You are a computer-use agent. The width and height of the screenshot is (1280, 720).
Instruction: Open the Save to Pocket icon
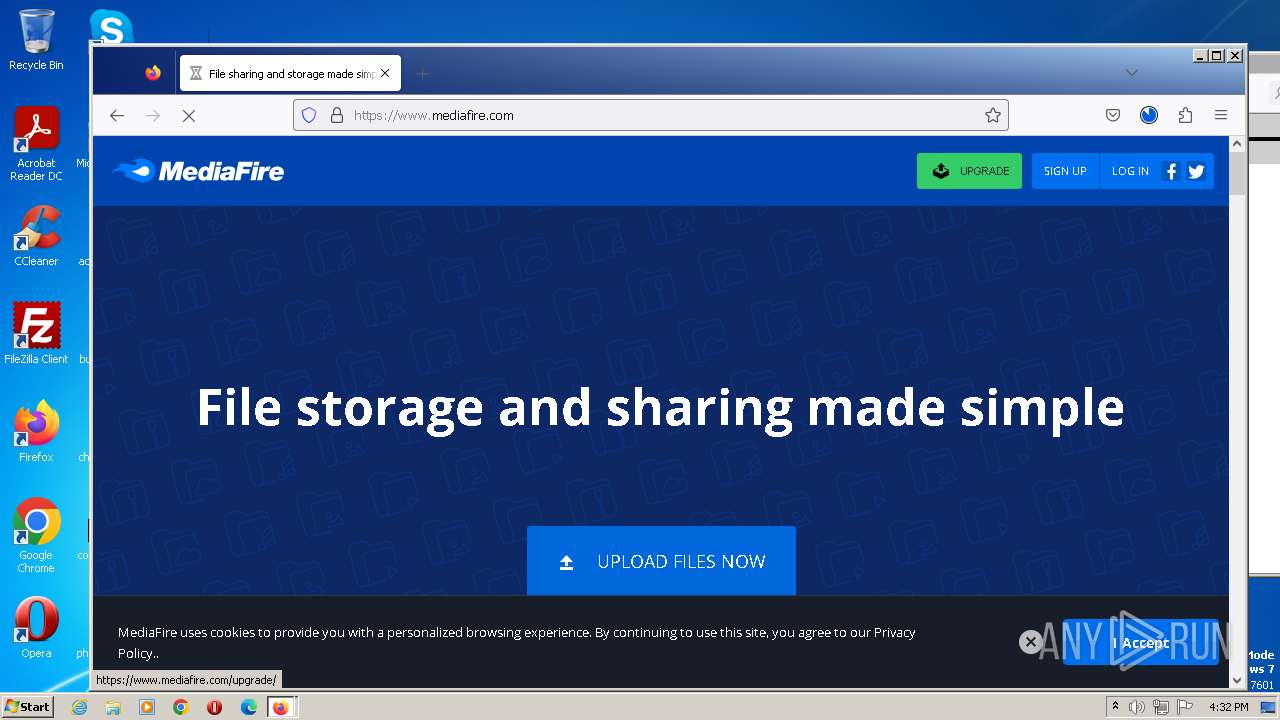tap(1113, 115)
